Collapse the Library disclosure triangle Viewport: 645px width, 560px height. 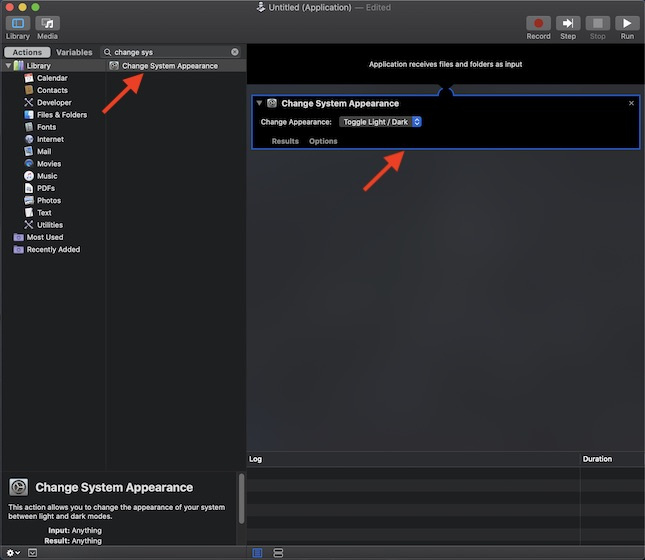[x=9, y=66]
